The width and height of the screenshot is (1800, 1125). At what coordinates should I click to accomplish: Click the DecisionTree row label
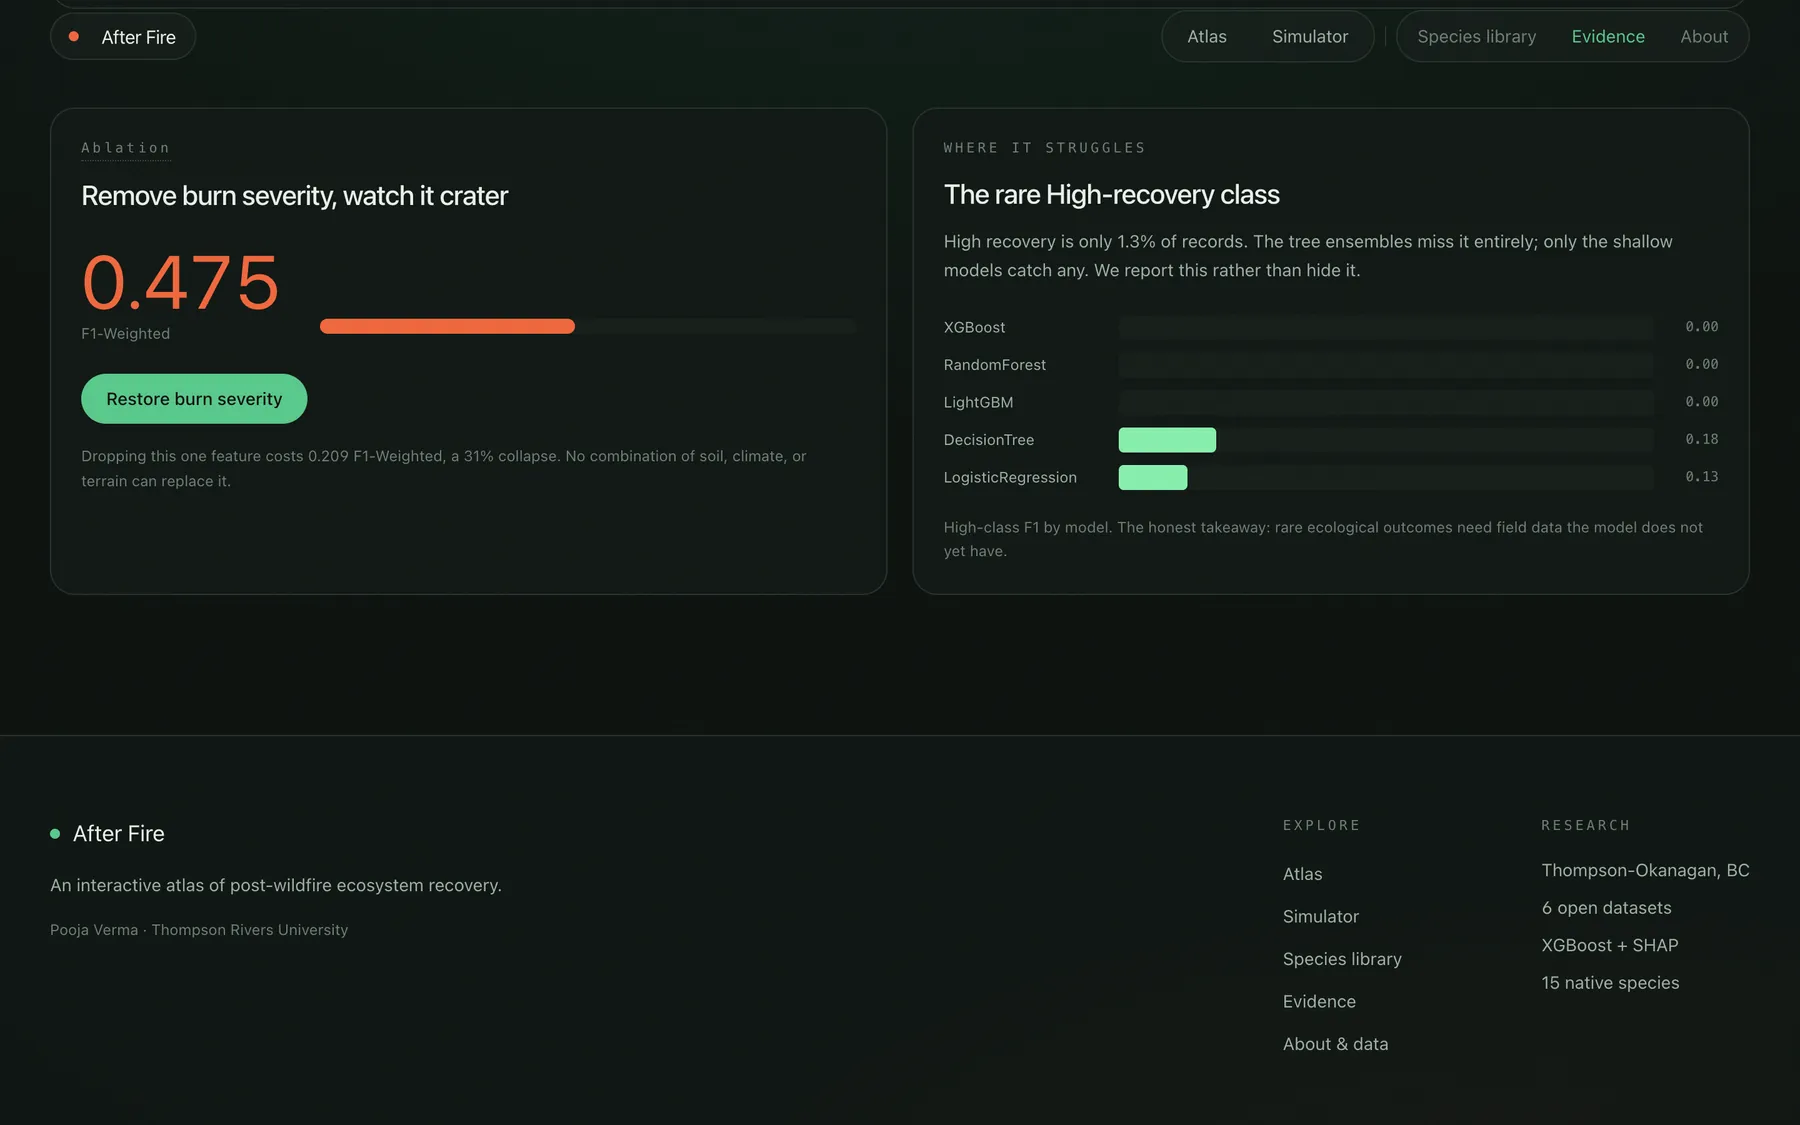(988, 440)
